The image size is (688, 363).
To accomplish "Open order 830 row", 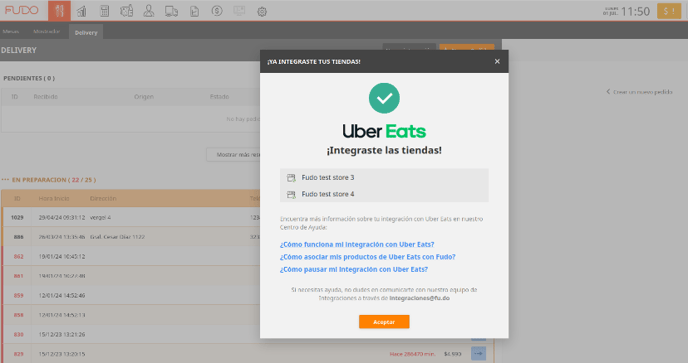I will (248, 334).
